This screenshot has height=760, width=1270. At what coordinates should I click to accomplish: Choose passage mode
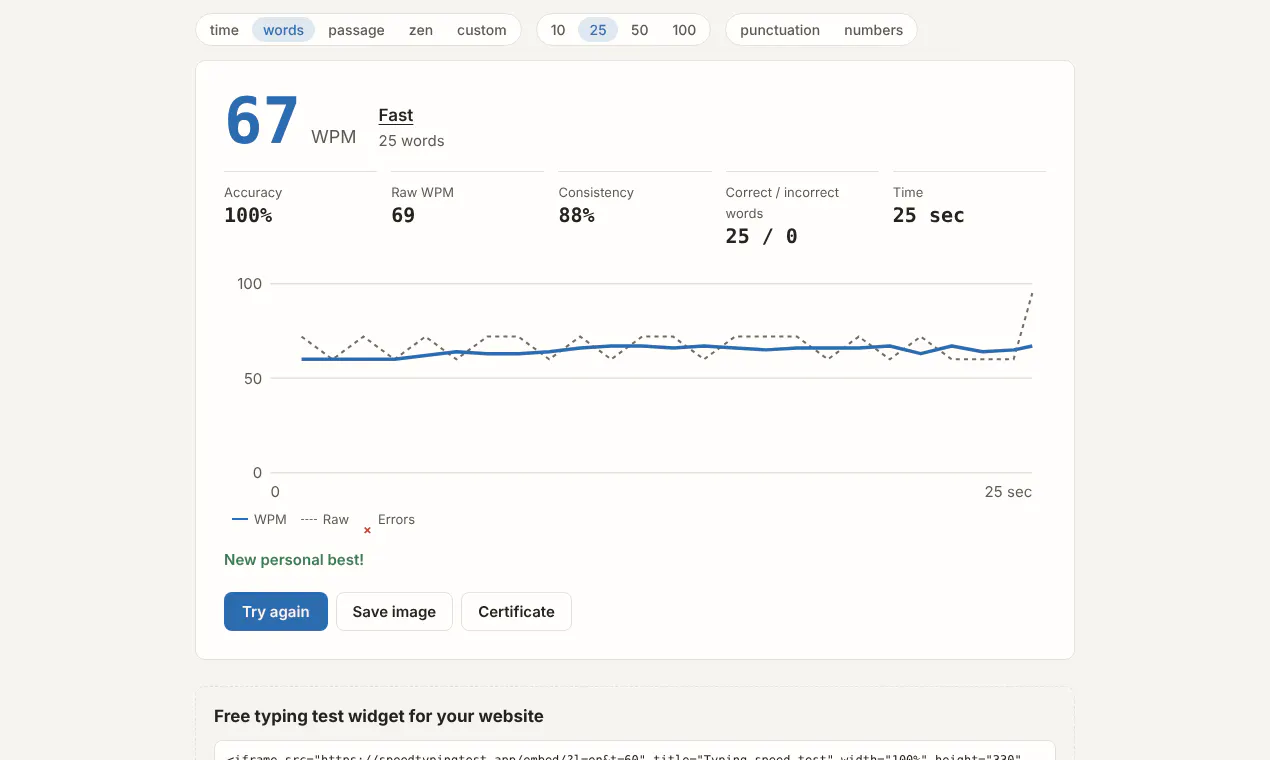tap(356, 30)
